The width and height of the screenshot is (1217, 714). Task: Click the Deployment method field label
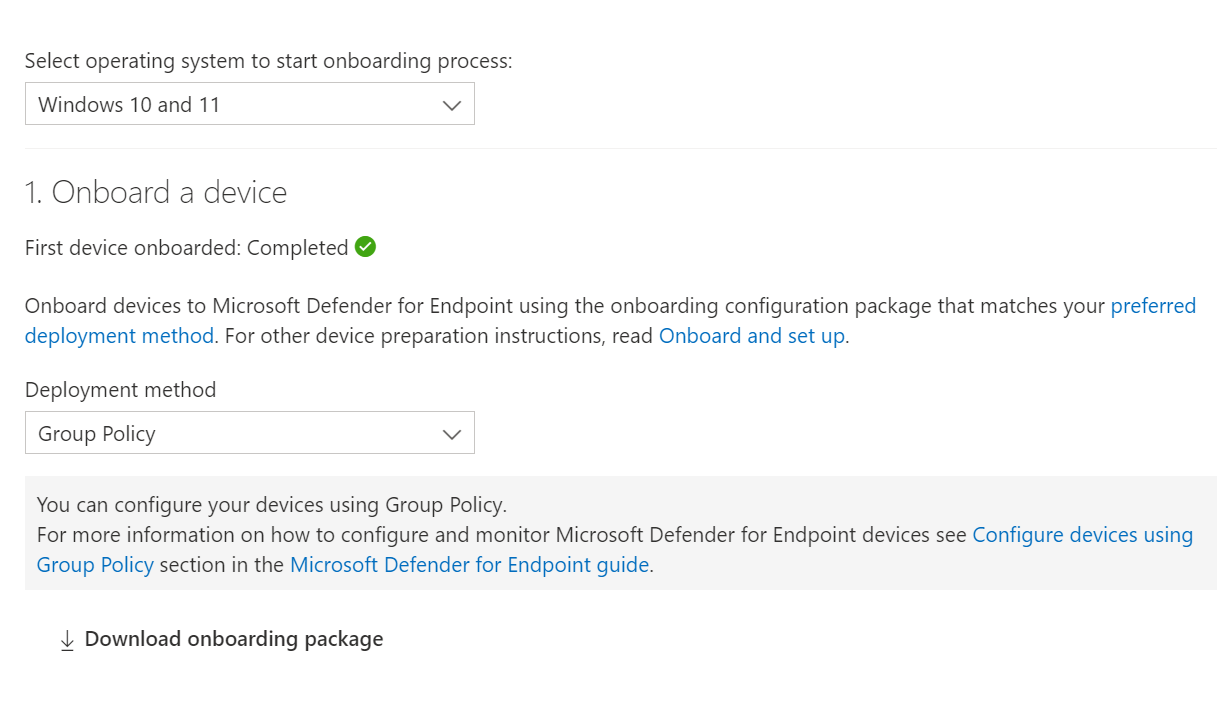[121, 389]
